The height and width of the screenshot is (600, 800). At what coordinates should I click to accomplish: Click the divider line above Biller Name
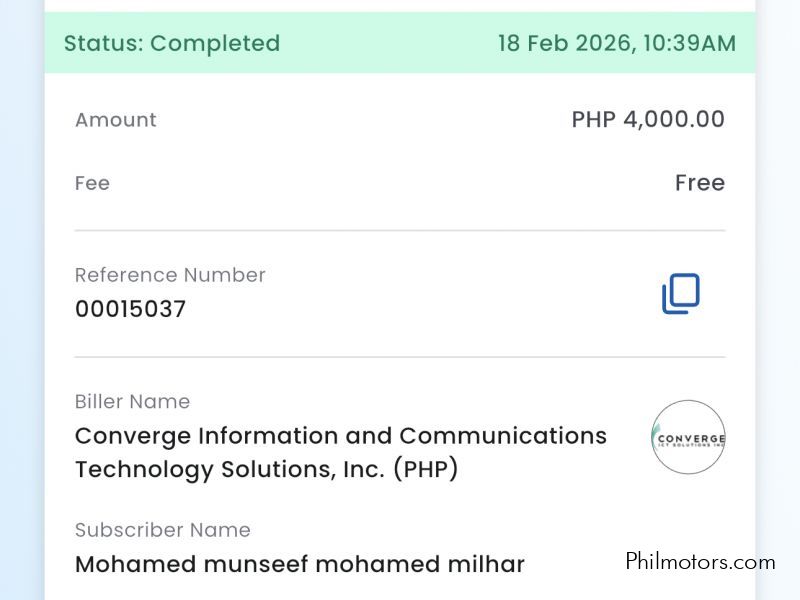pyautogui.click(x=400, y=357)
